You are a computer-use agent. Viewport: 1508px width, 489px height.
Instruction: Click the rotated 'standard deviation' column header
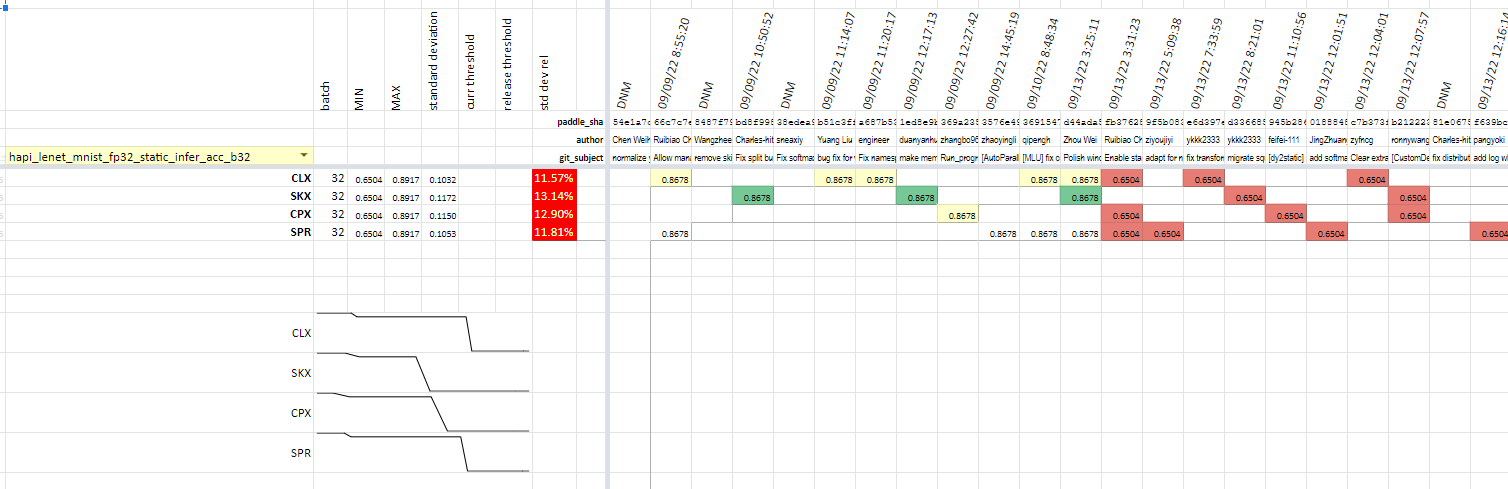click(x=435, y=61)
